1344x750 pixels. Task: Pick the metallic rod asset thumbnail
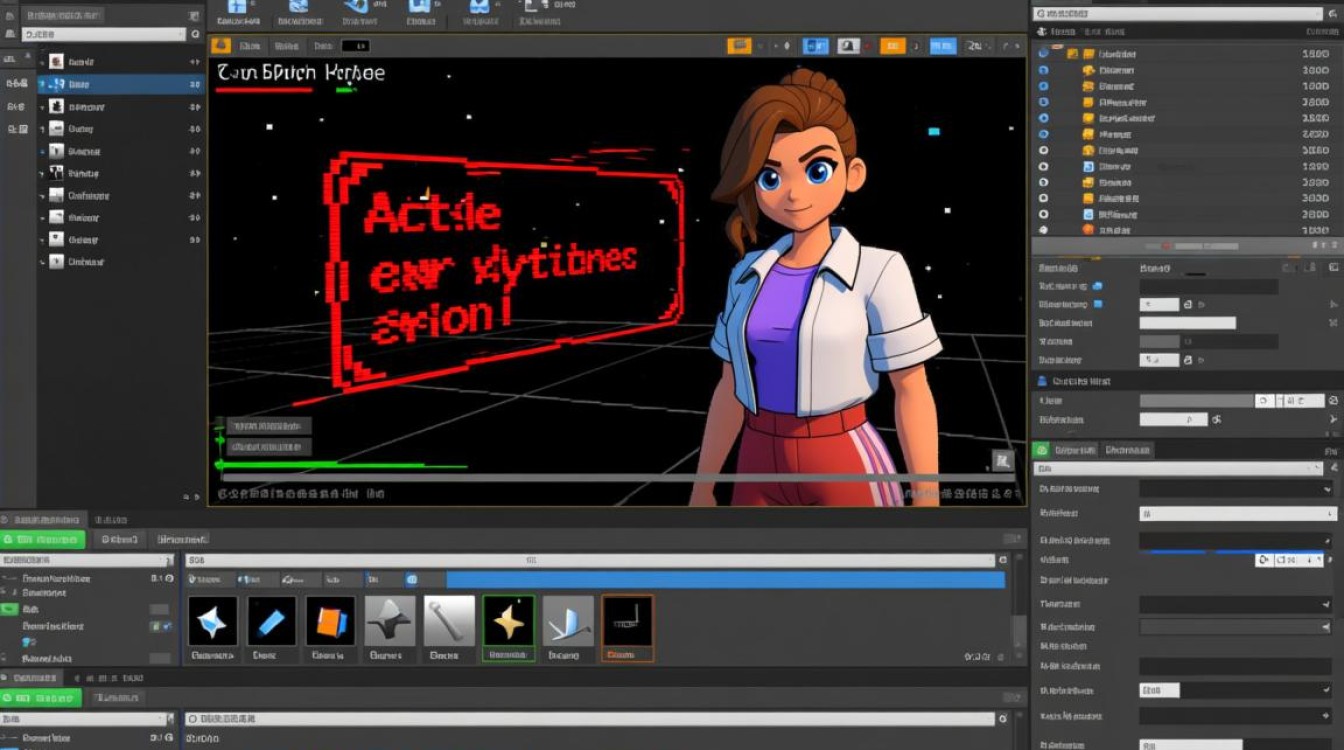448,621
